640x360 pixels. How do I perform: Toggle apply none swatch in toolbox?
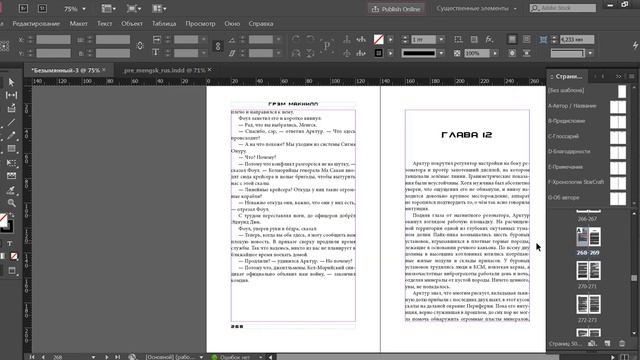click(x=14, y=256)
